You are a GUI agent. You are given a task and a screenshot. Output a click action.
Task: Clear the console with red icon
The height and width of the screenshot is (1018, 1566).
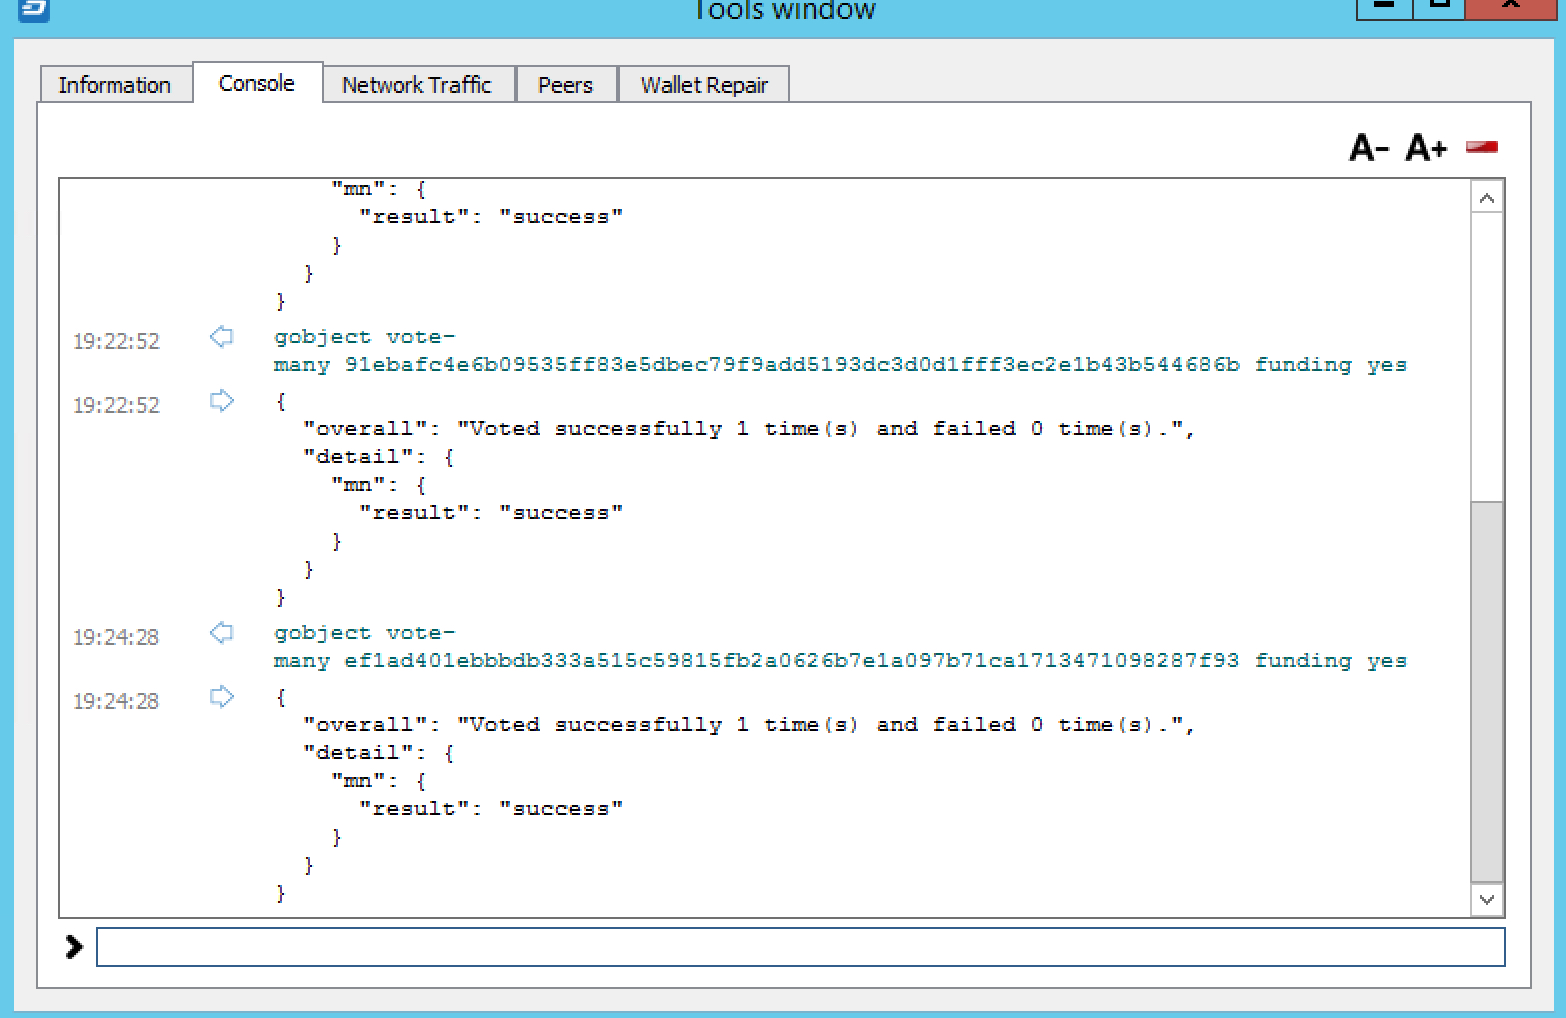(1481, 147)
